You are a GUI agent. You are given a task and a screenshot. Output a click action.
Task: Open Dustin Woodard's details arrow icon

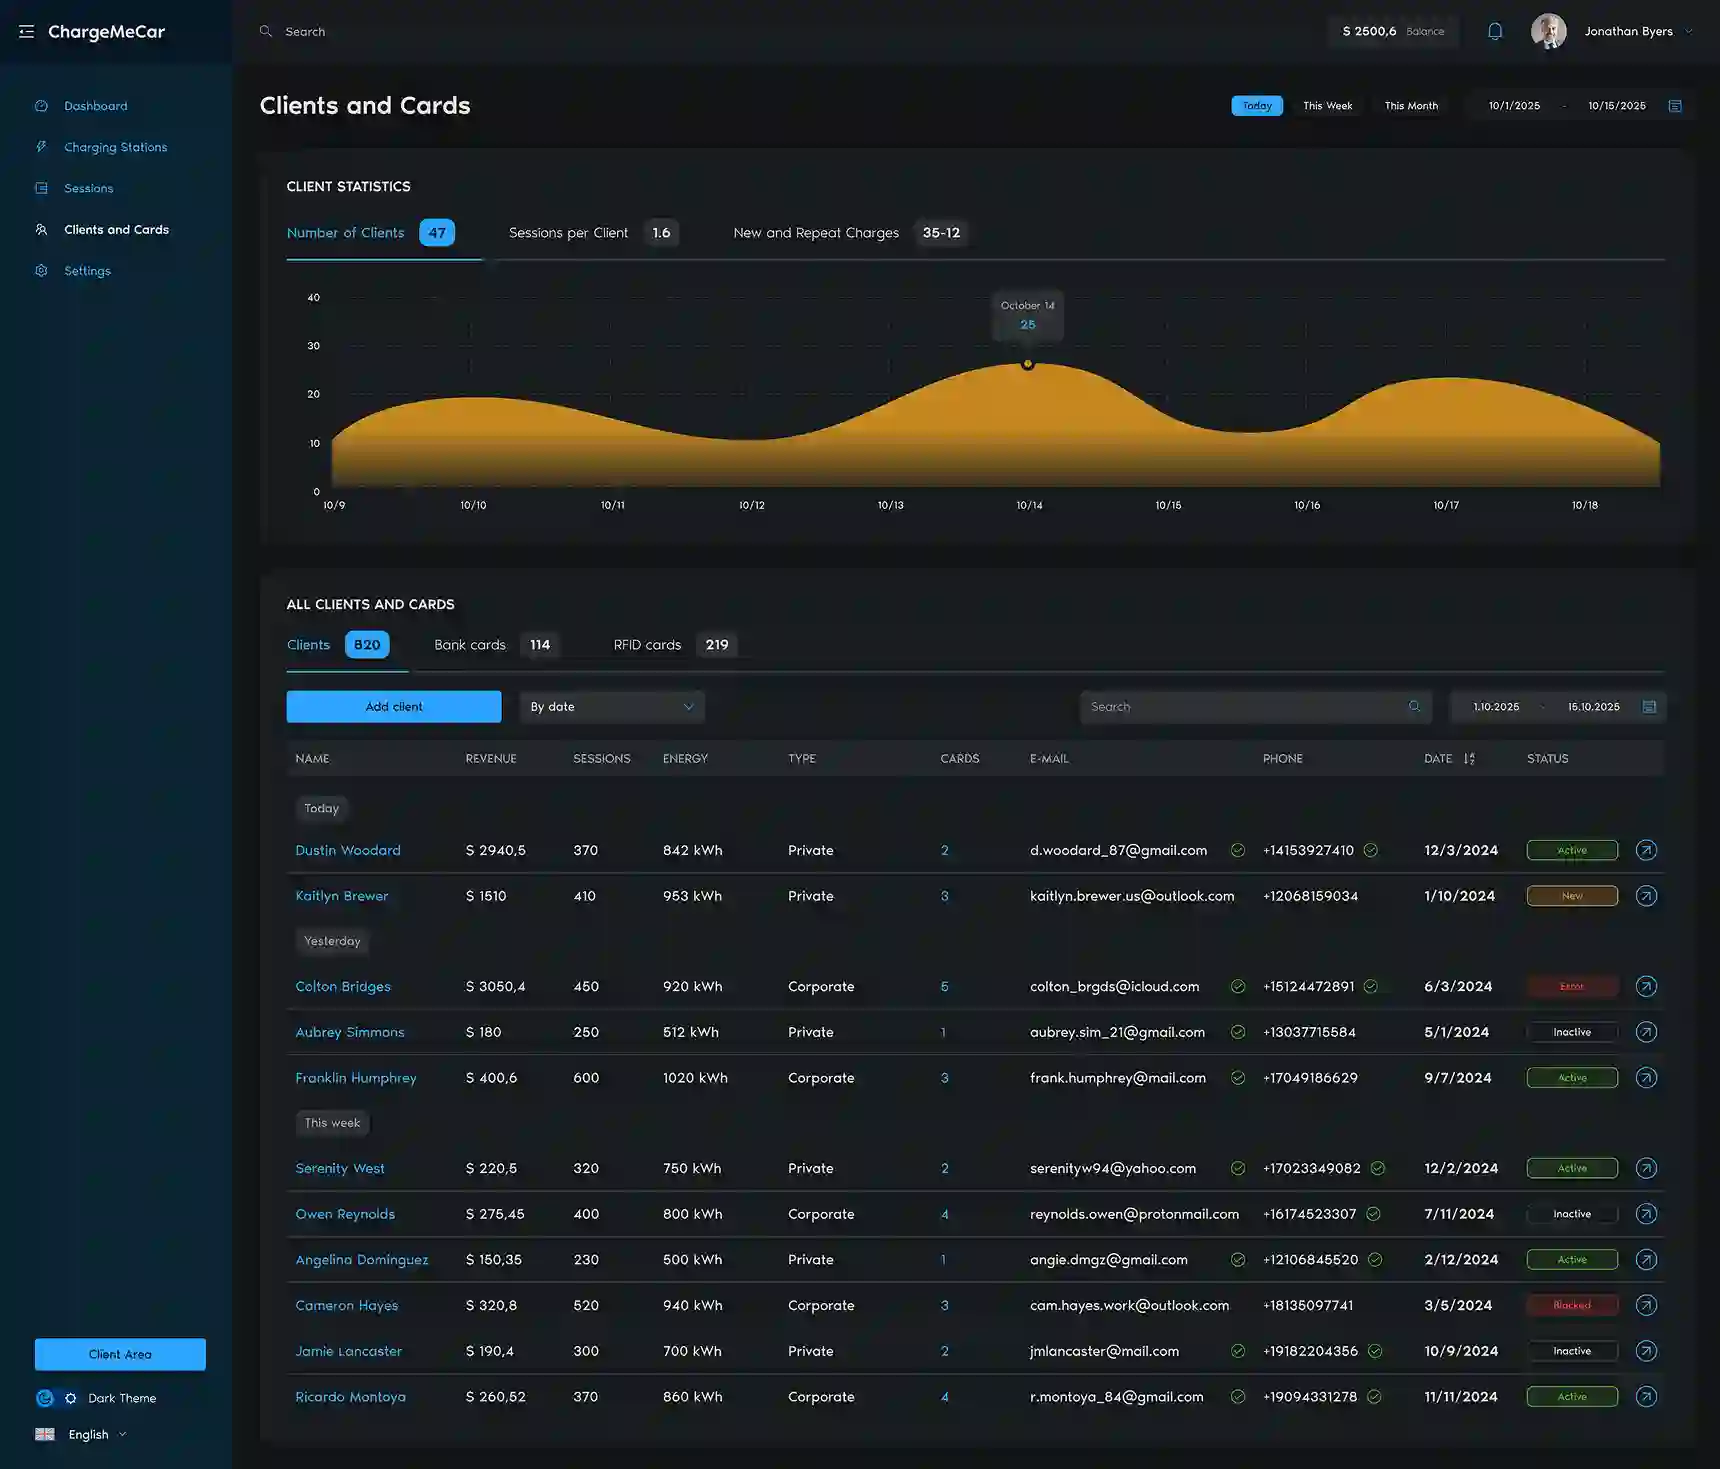[1645, 850]
